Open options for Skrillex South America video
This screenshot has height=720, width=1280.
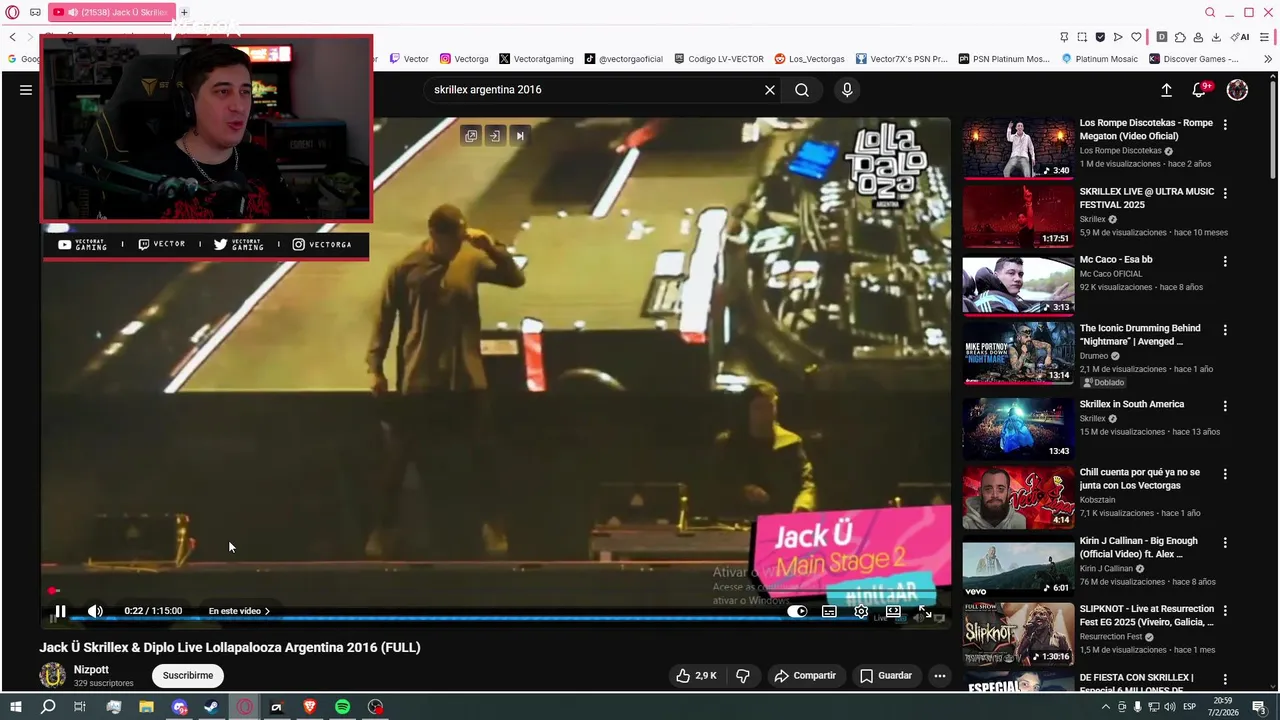point(1225,406)
